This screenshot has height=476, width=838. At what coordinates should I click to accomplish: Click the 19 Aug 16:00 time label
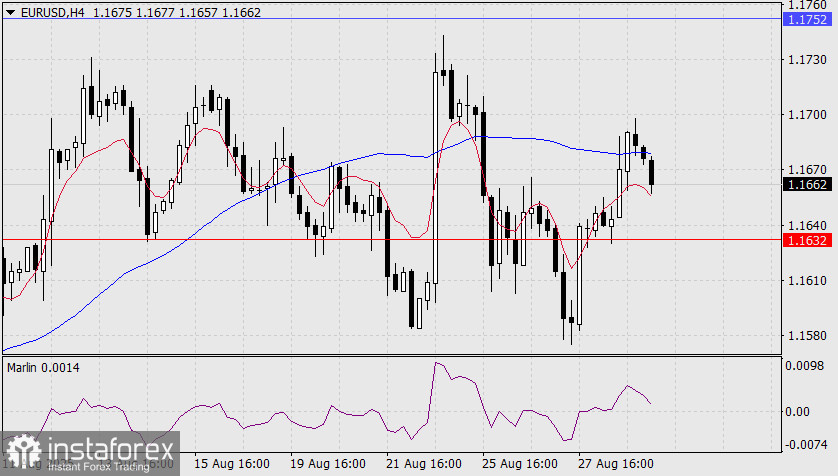pos(328,464)
